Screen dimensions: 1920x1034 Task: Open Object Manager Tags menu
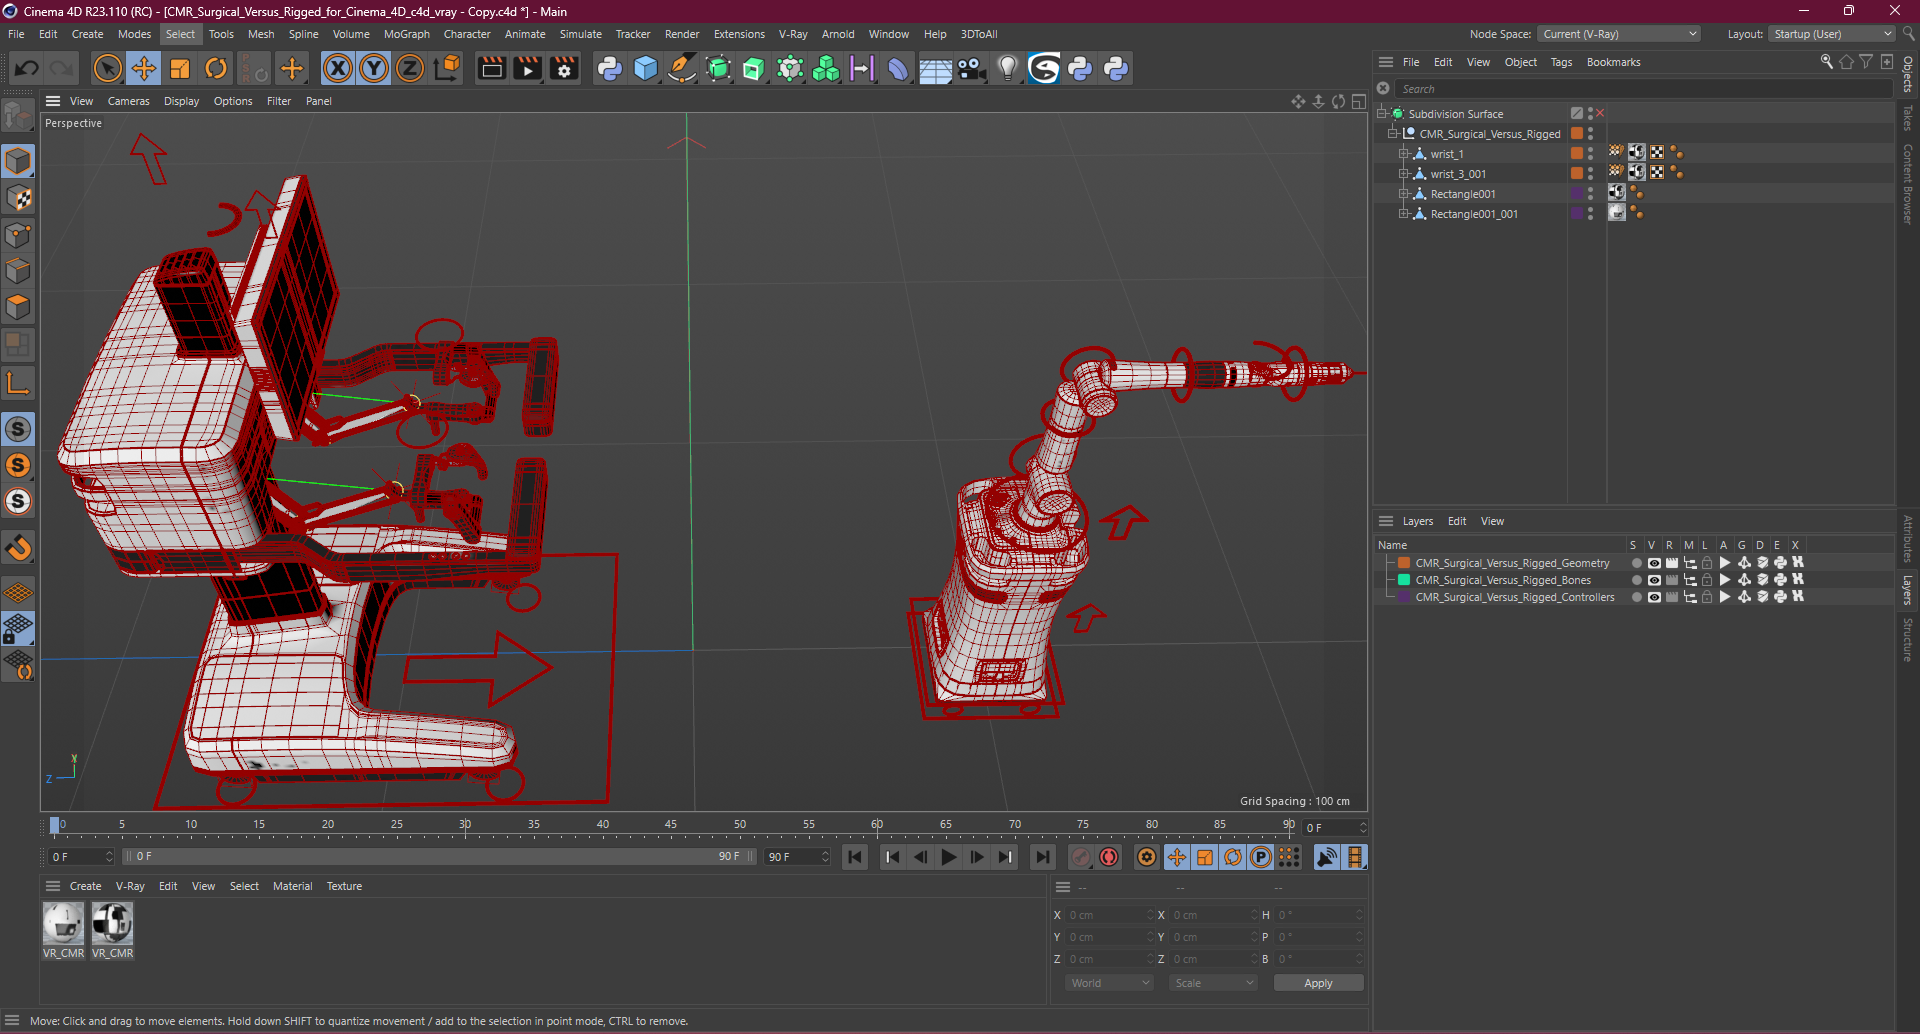(x=1561, y=62)
